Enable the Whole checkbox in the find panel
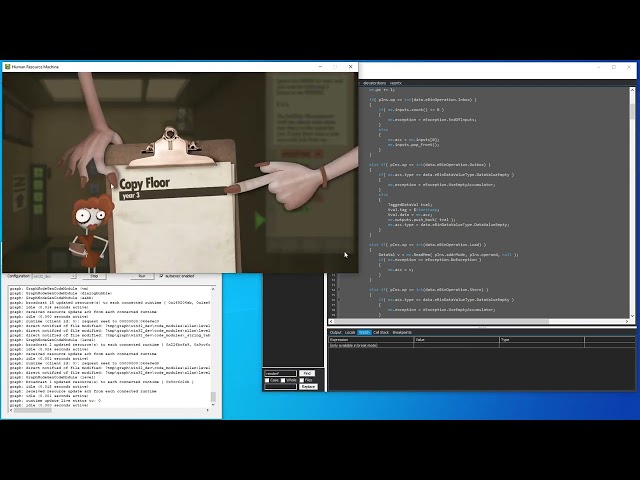This screenshot has height=480, width=640. tap(283, 380)
